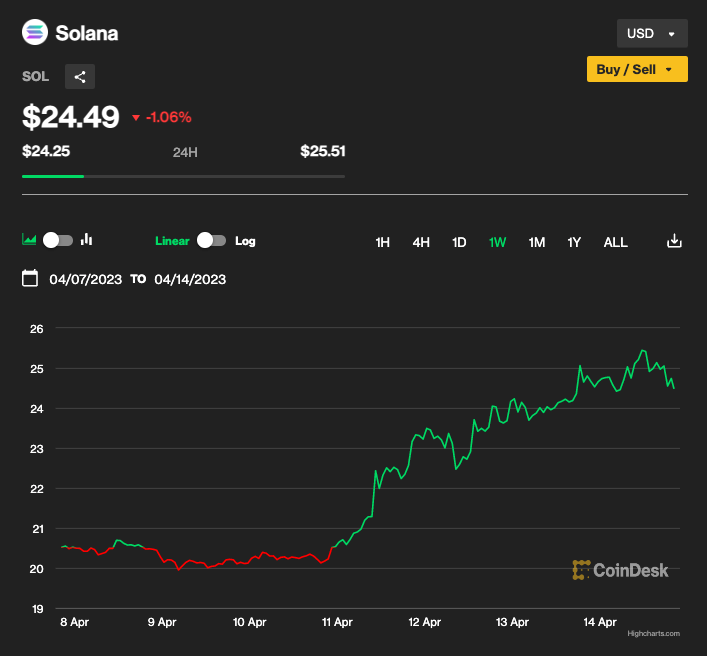The height and width of the screenshot is (656, 707).
Task: Choose the 1Y time range
Action: pos(574,243)
